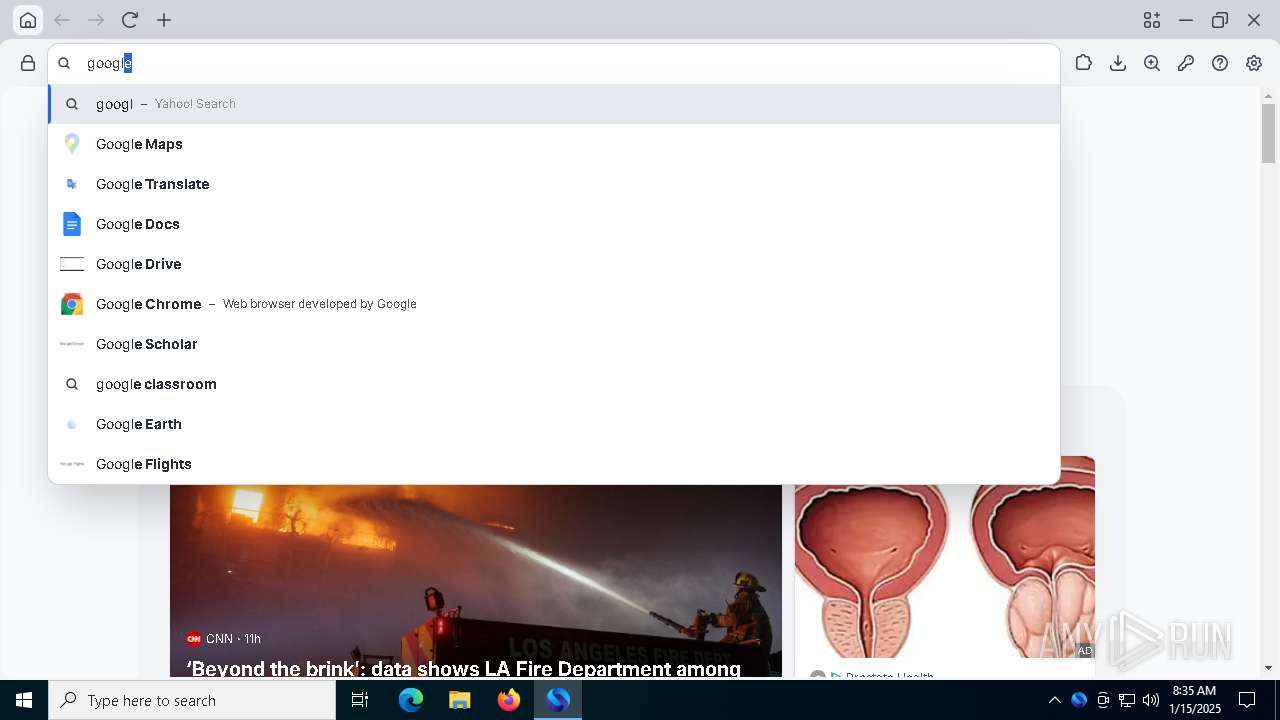This screenshot has width=1280, height=720.
Task: Open the clock showing 8:35 AM
Action: click(1194, 700)
